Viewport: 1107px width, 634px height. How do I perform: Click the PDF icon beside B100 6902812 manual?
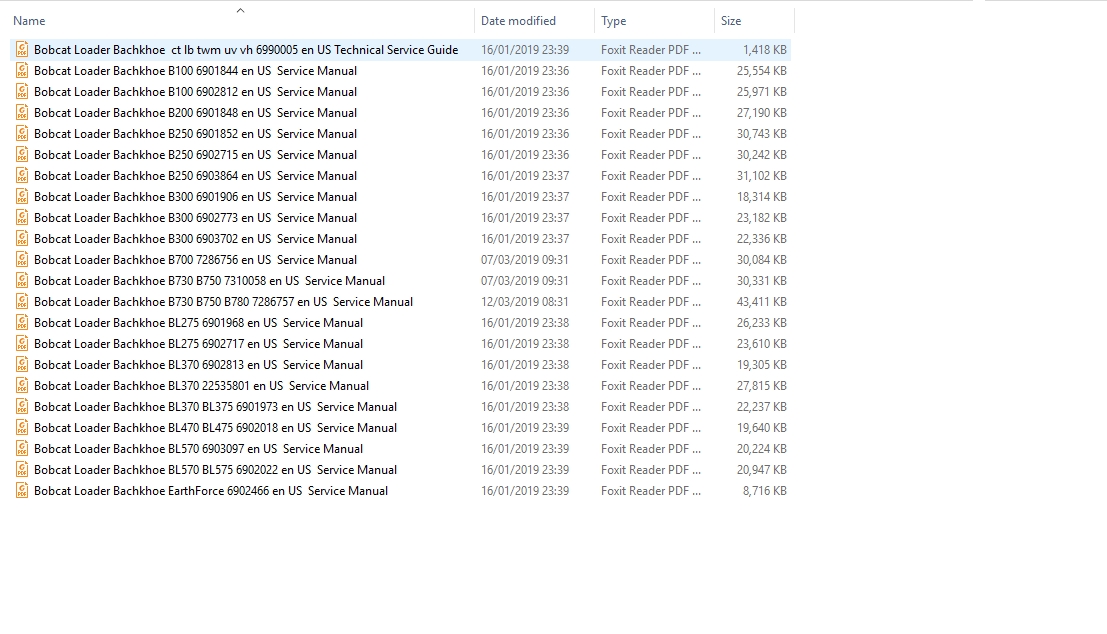[22, 92]
